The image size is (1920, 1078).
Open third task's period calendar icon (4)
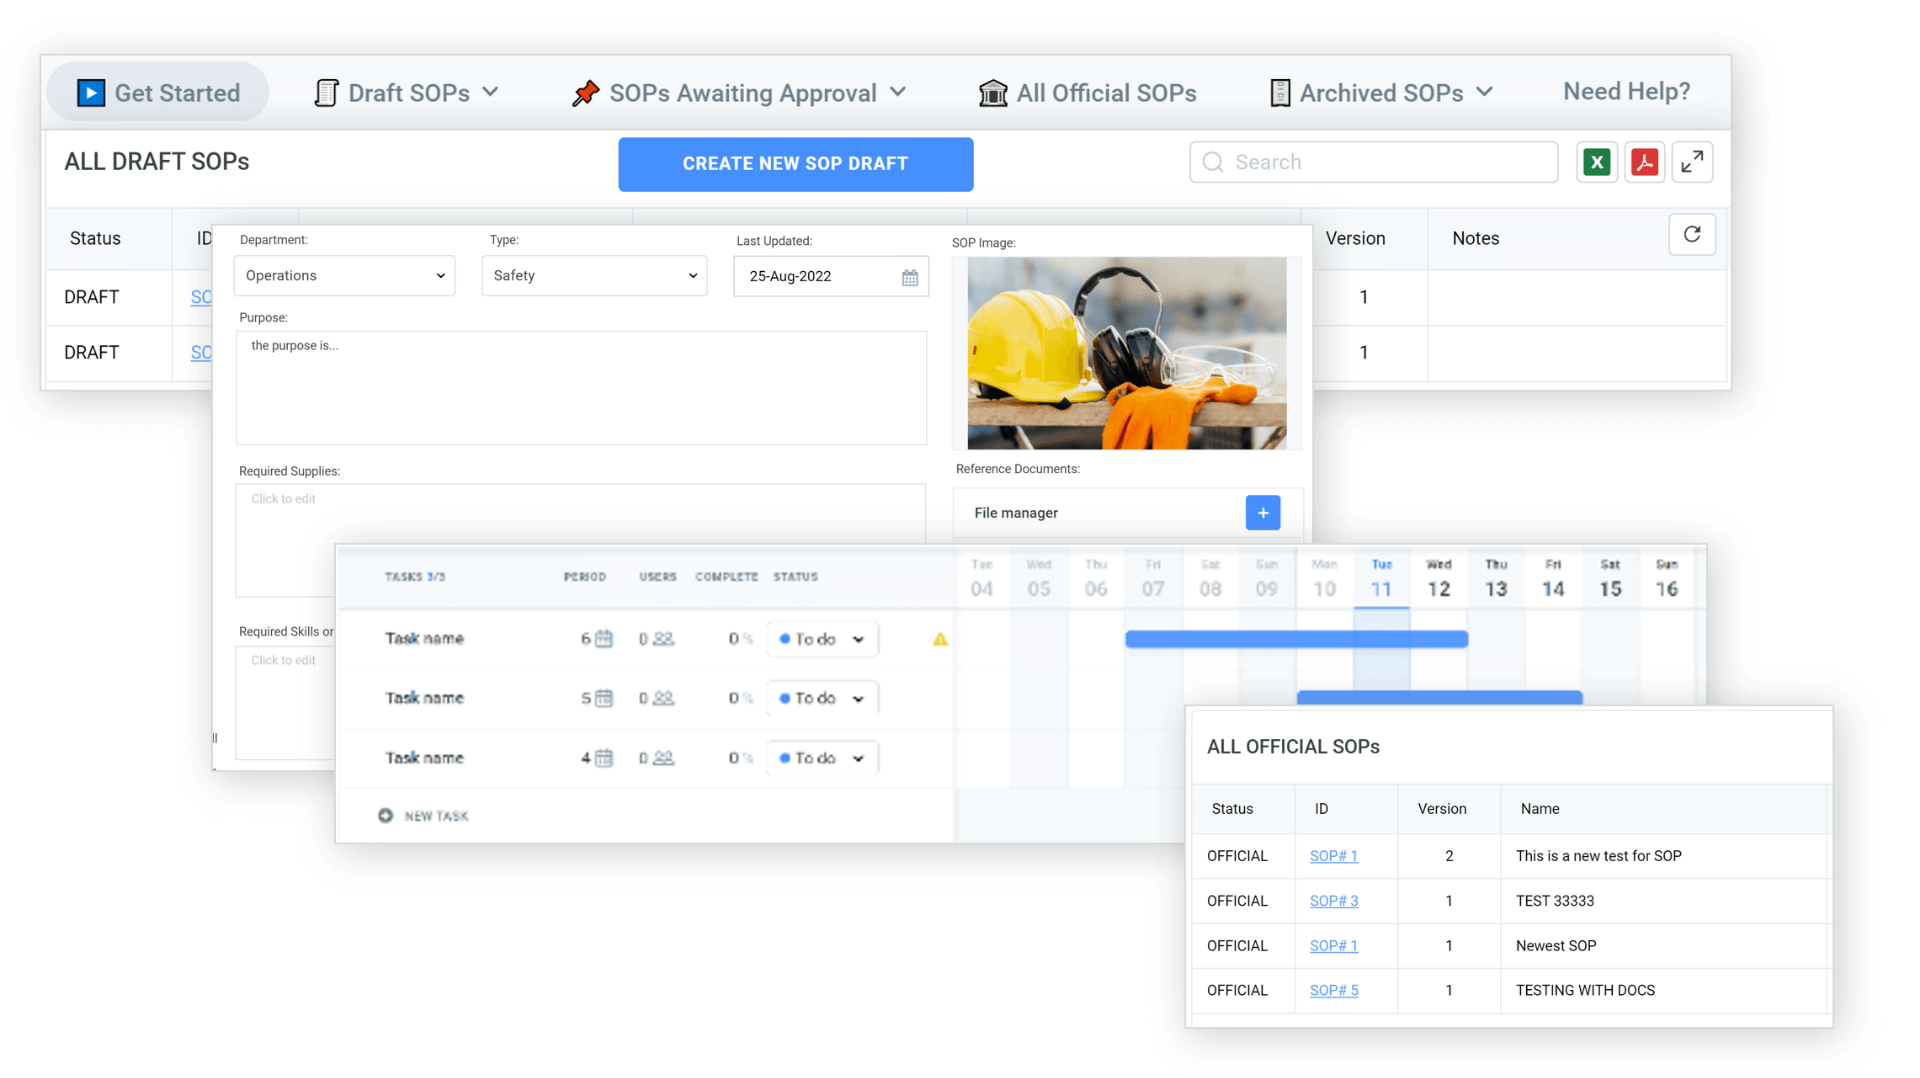(604, 759)
